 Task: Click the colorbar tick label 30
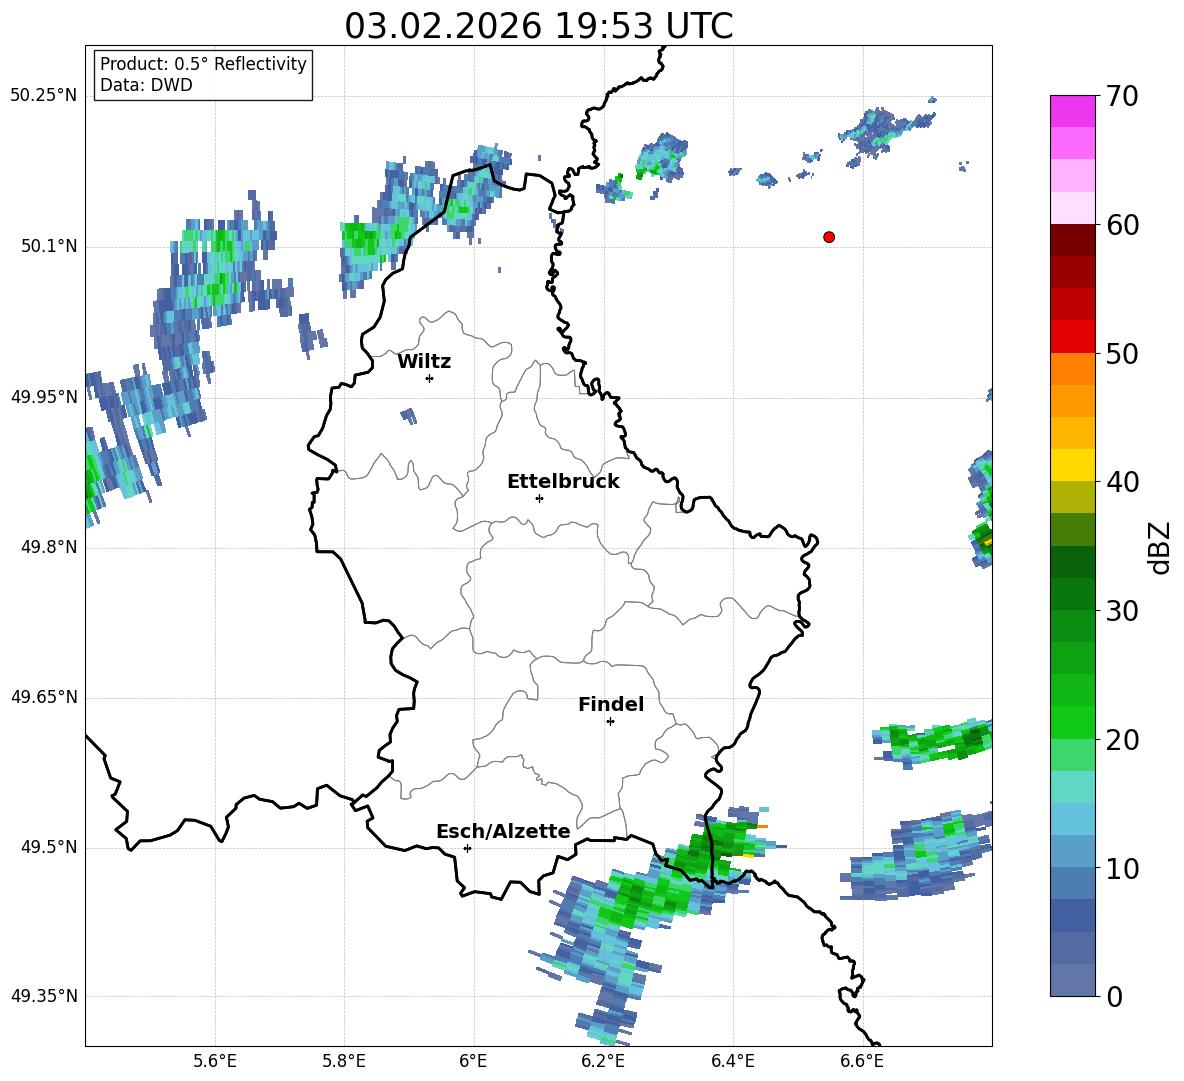pos(1122,611)
